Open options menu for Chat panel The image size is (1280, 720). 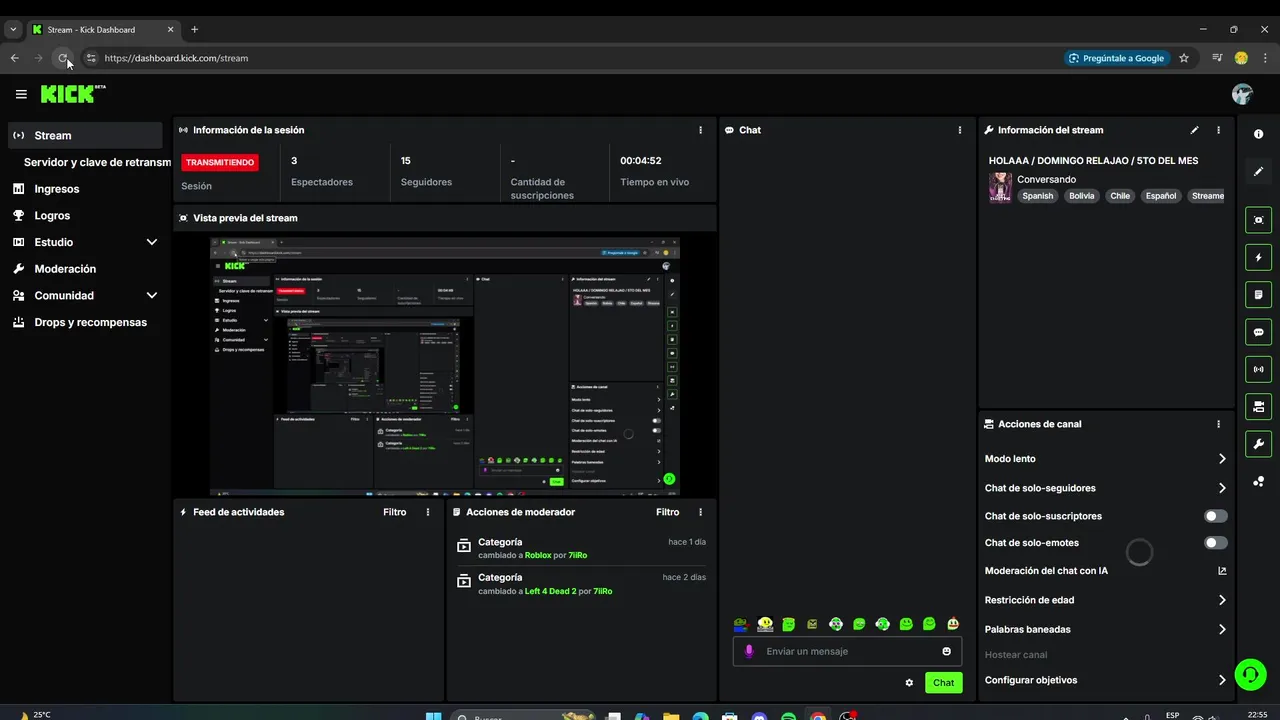pos(960,130)
